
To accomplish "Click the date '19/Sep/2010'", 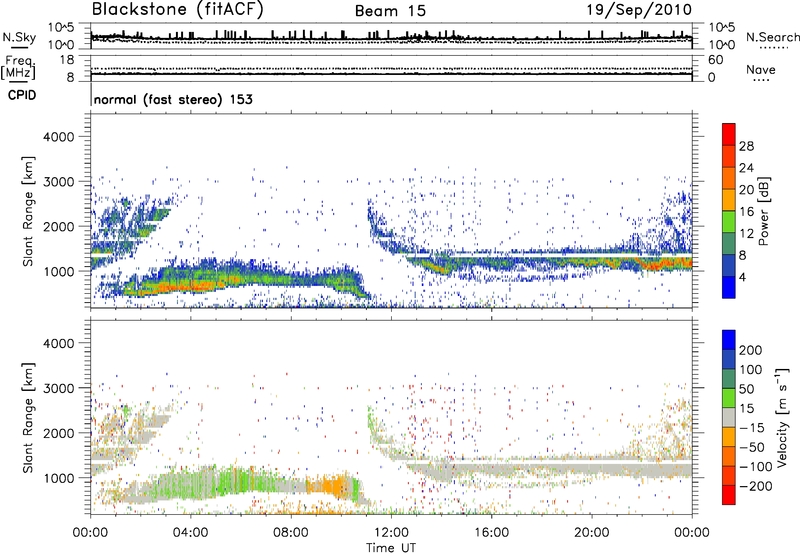I will 639,10.
